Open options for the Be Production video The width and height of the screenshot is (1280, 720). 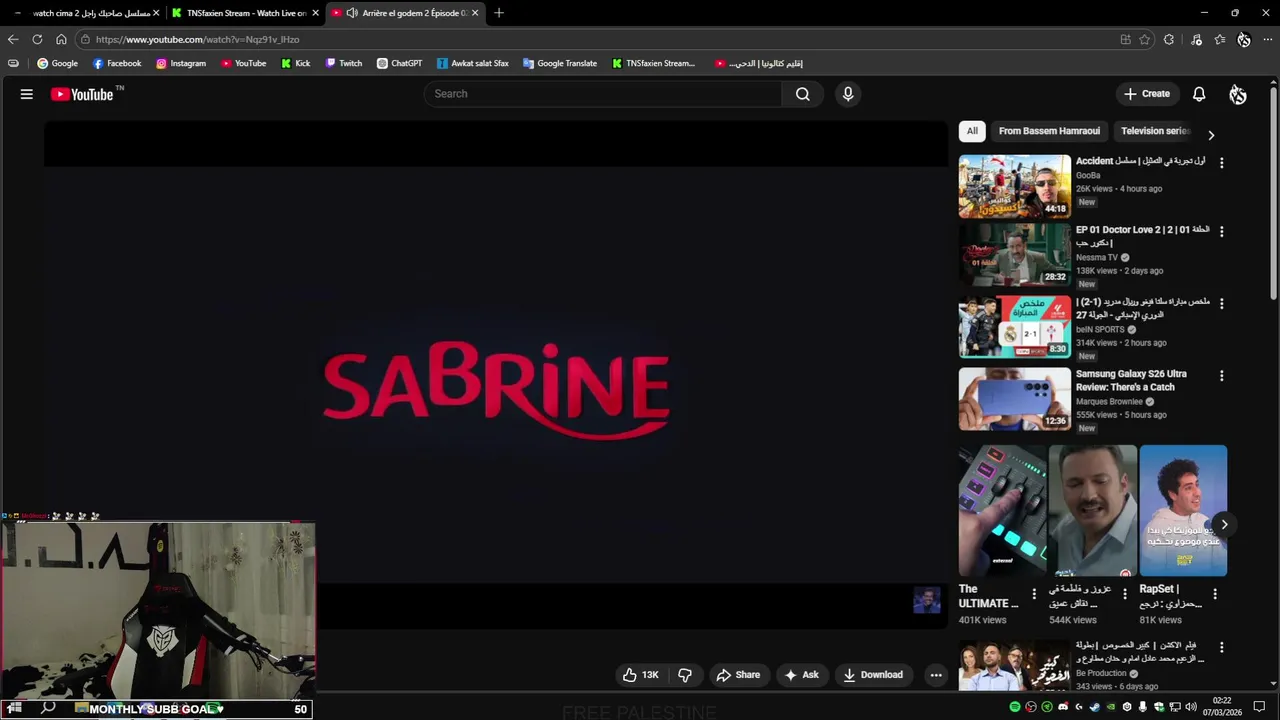(1221, 648)
